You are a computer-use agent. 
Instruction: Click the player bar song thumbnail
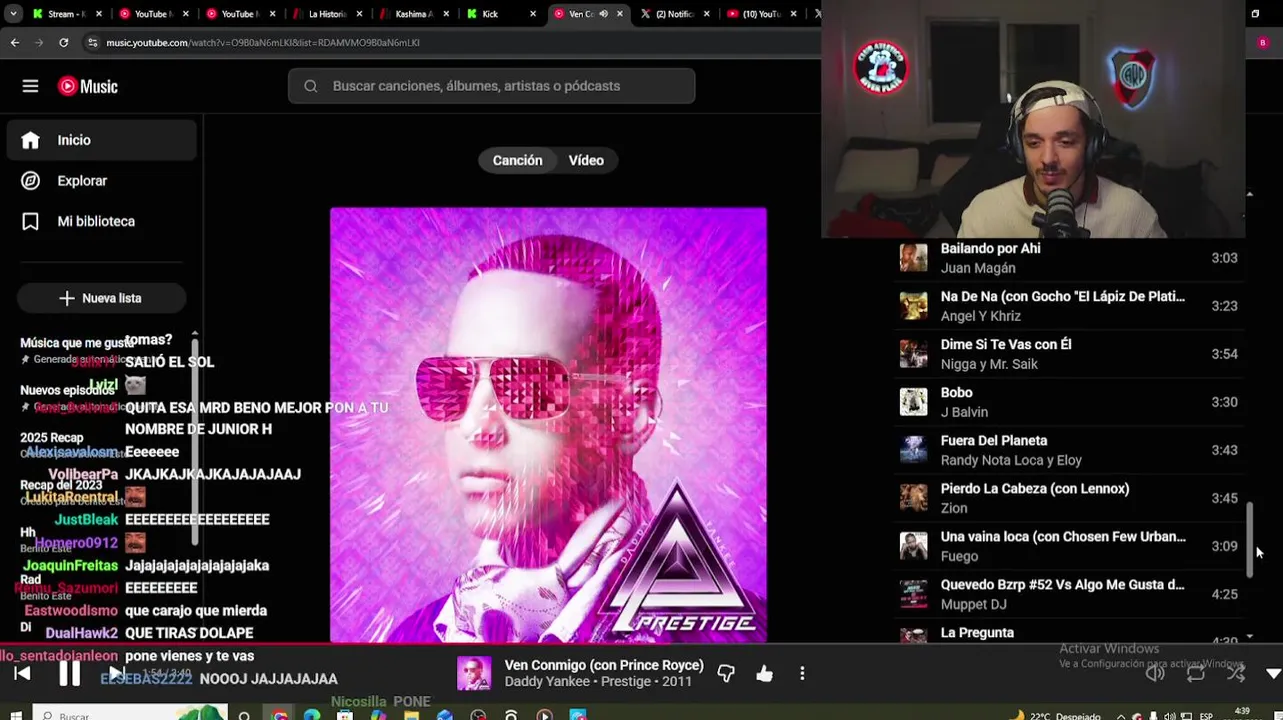474,673
